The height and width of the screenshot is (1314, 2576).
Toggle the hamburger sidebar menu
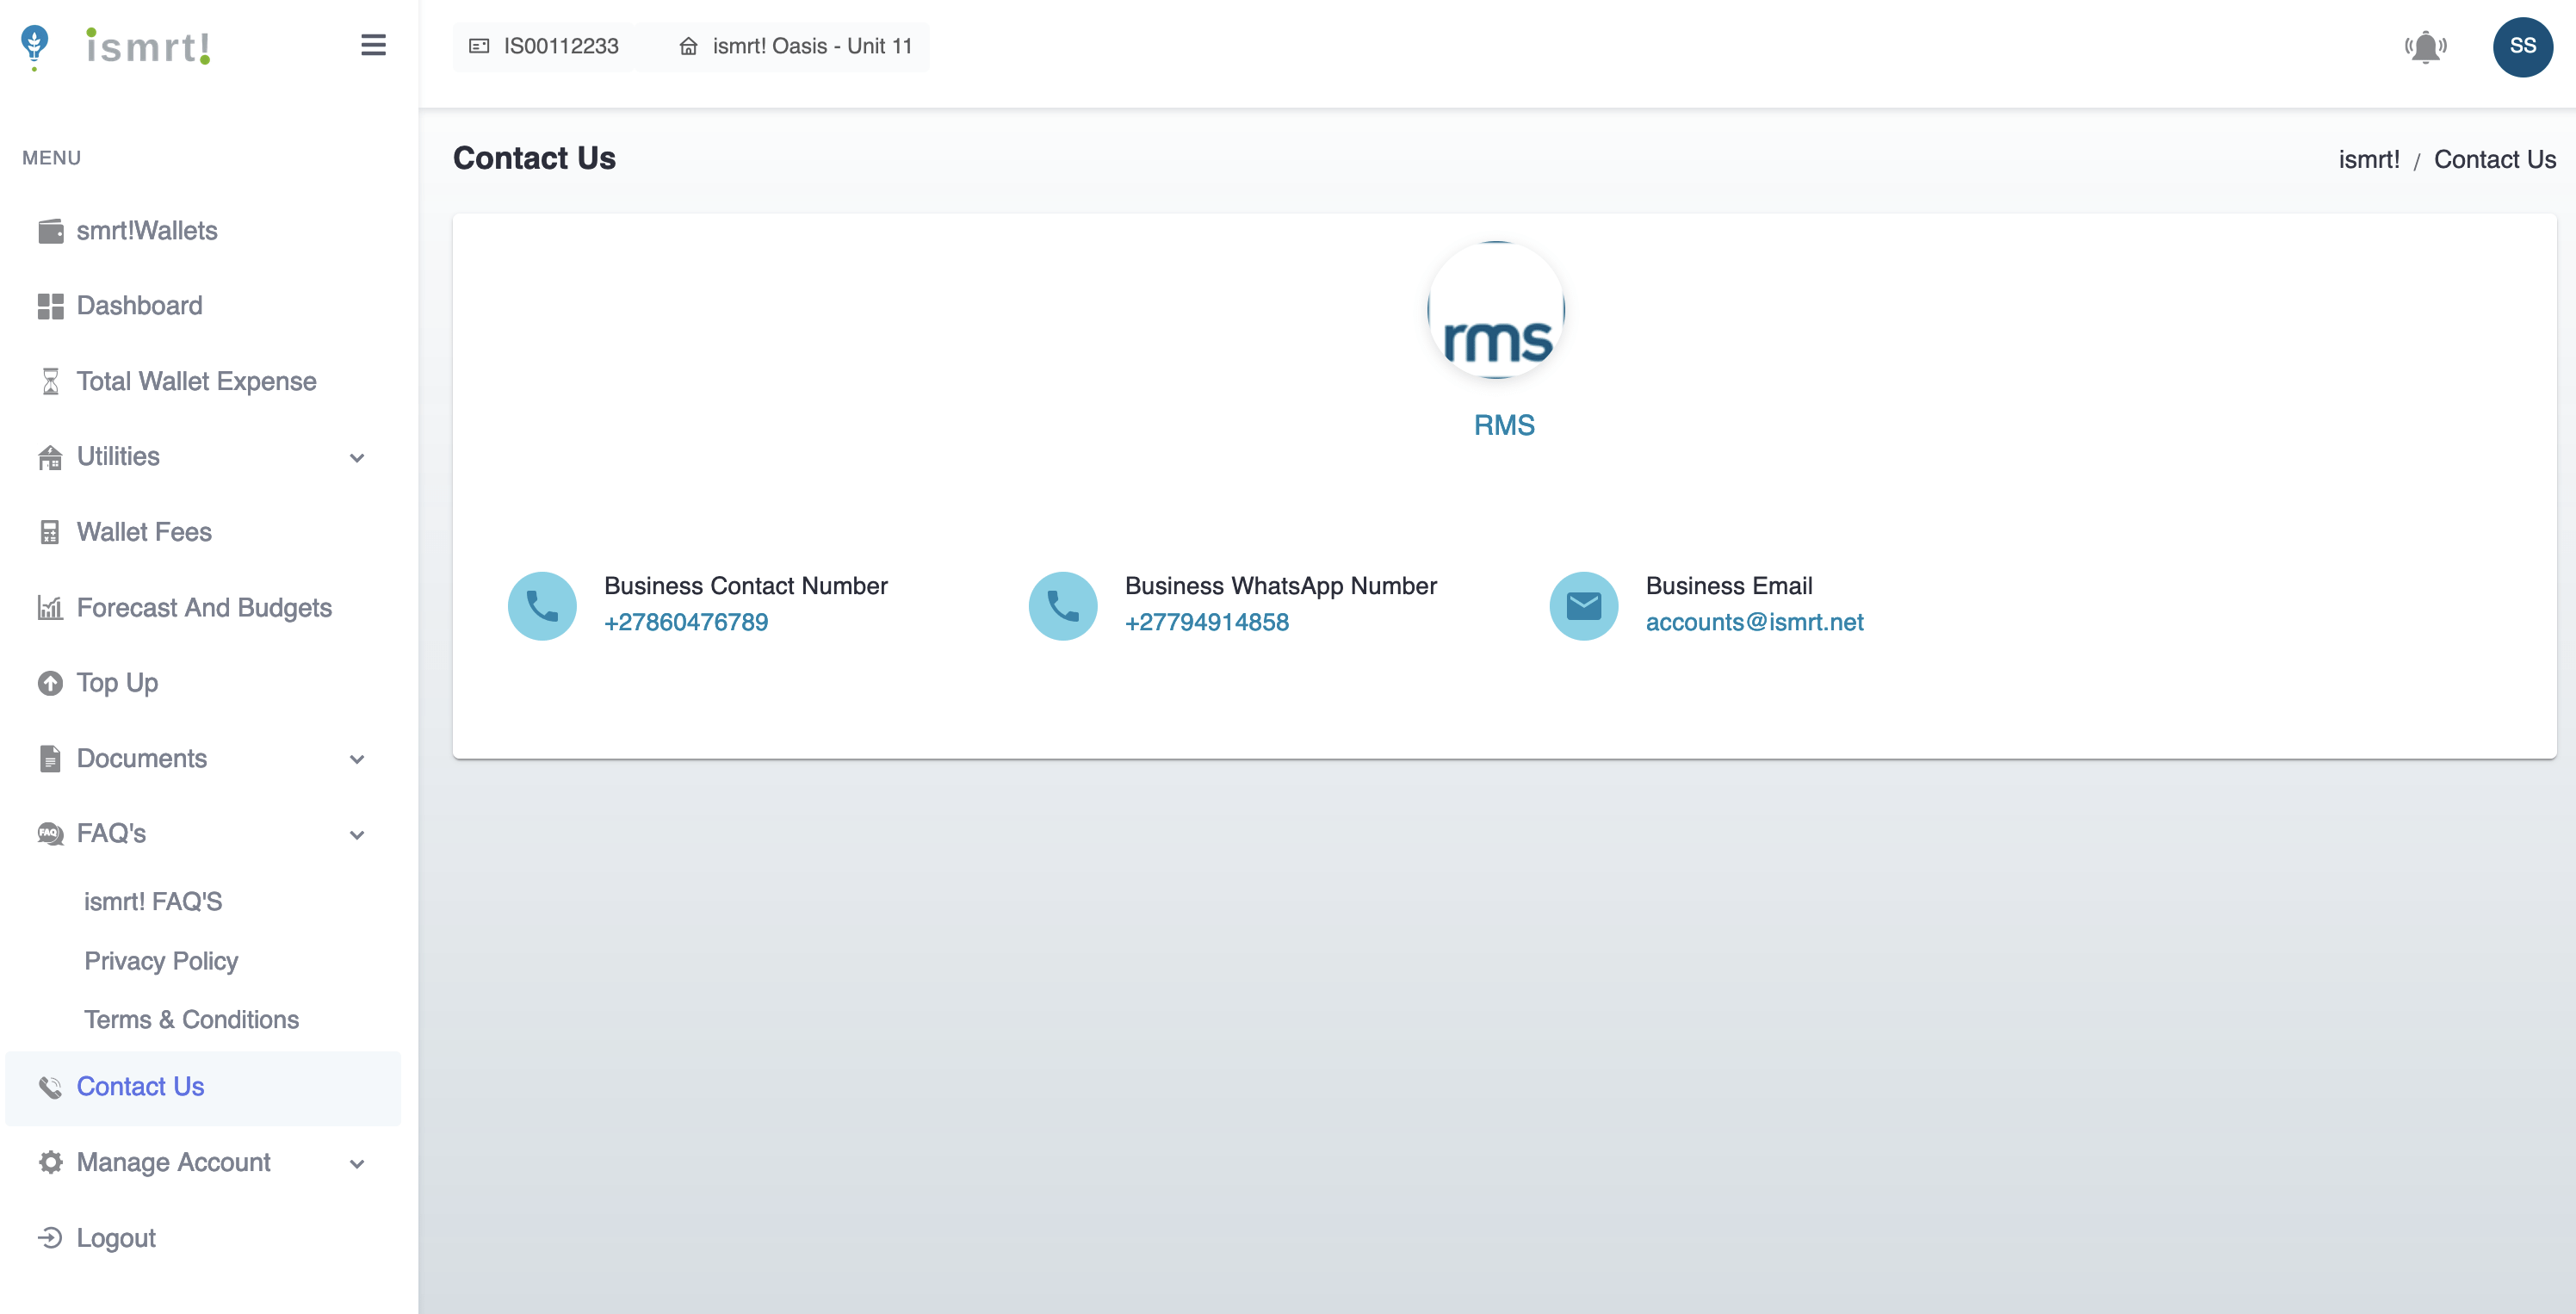coord(373,45)
